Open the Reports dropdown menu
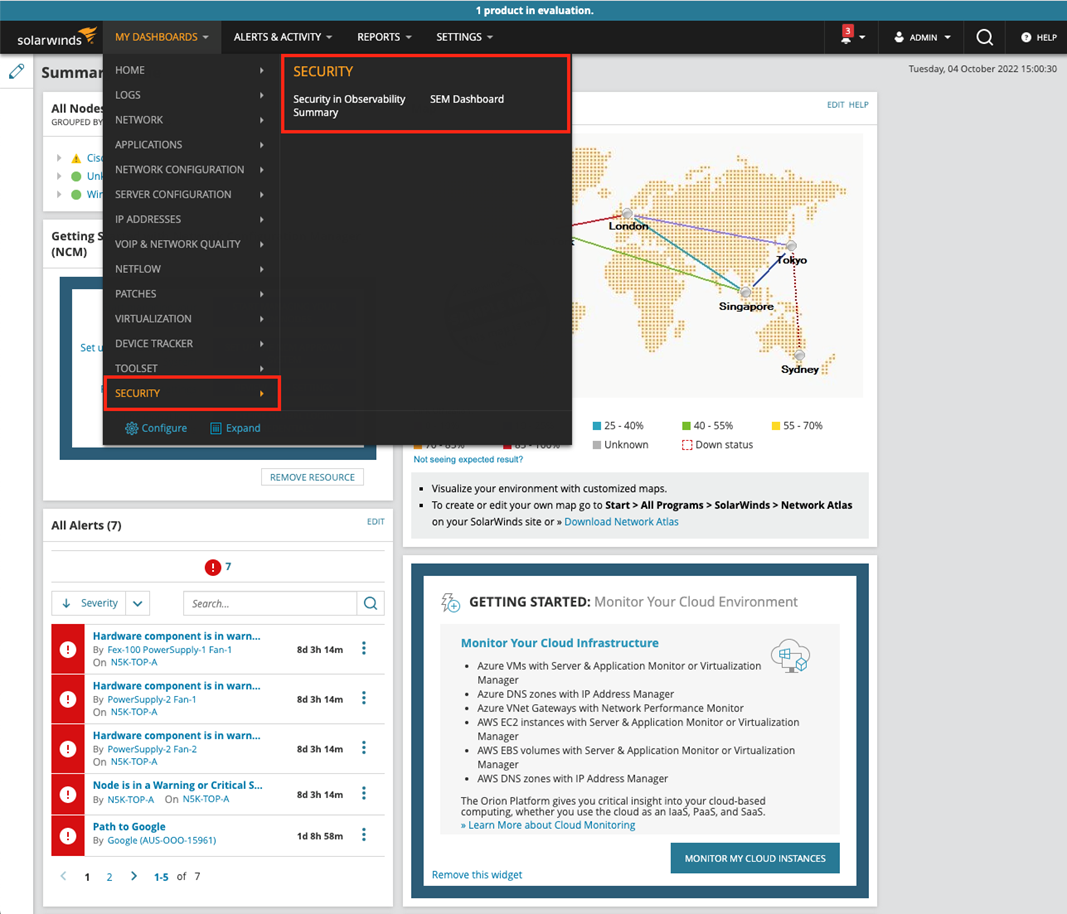 384,37
